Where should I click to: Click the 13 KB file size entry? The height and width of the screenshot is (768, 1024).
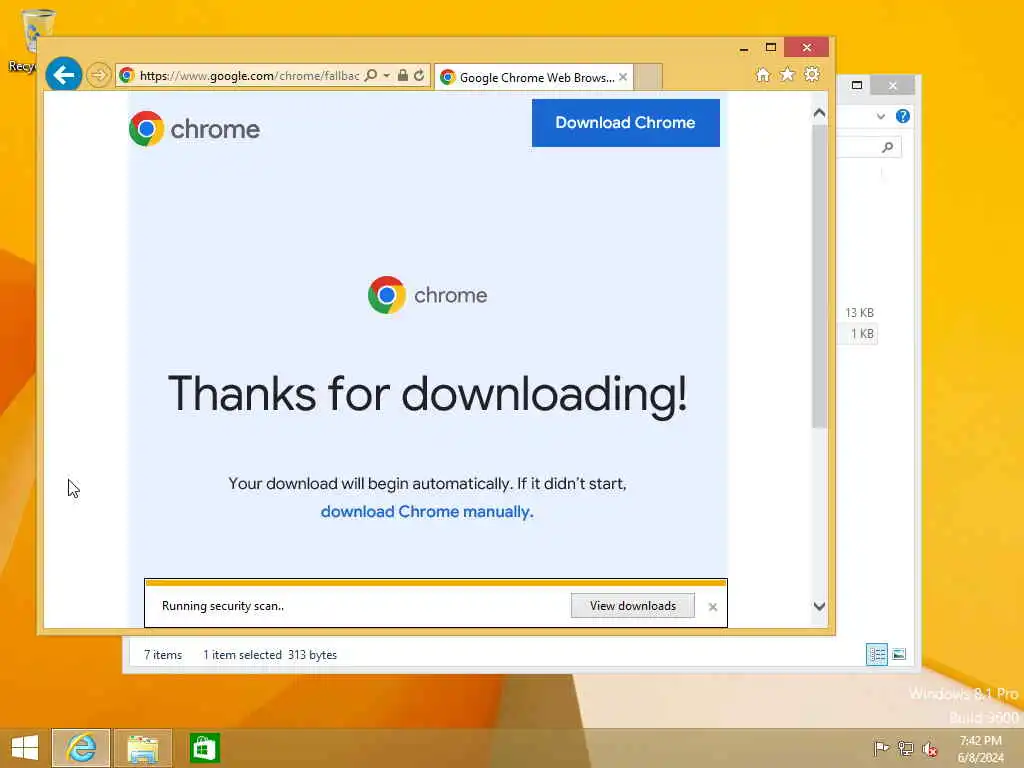pyautogui.click(x=859, y=313)
